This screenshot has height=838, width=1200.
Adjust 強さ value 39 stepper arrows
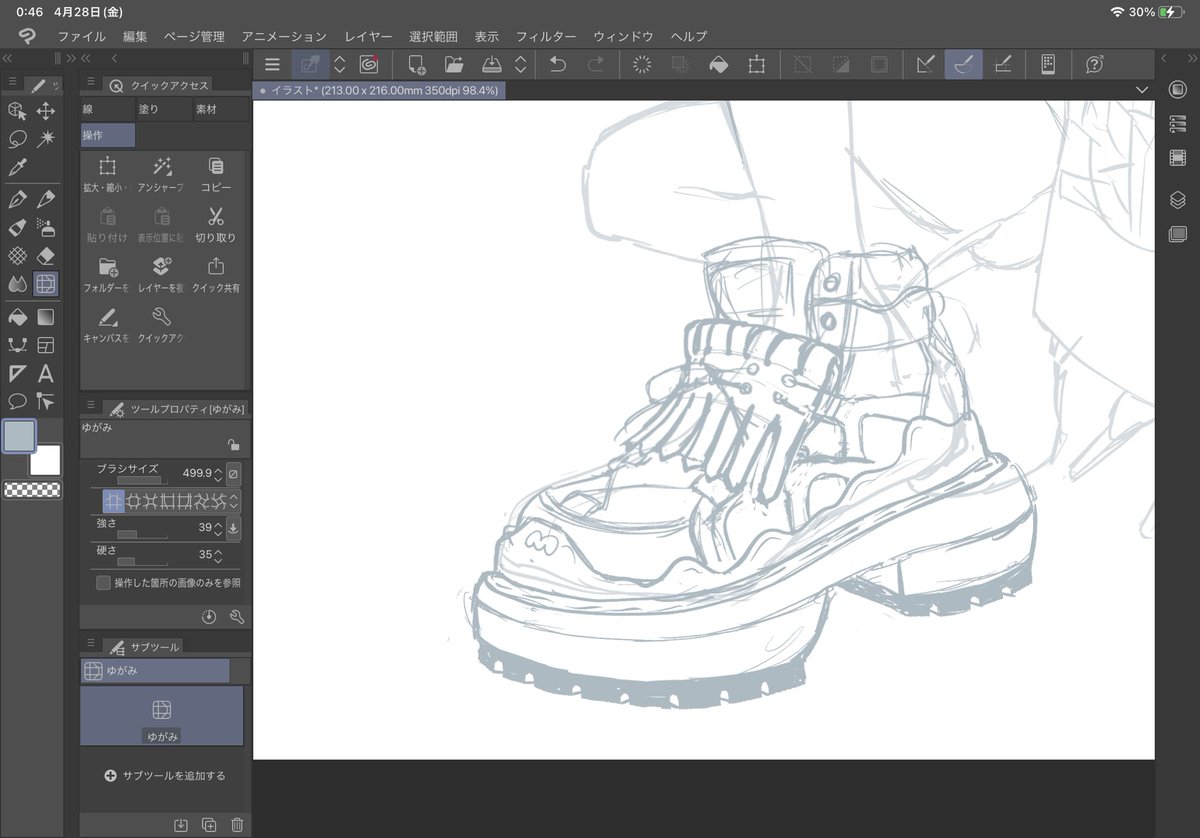click(x=218, y=527)
